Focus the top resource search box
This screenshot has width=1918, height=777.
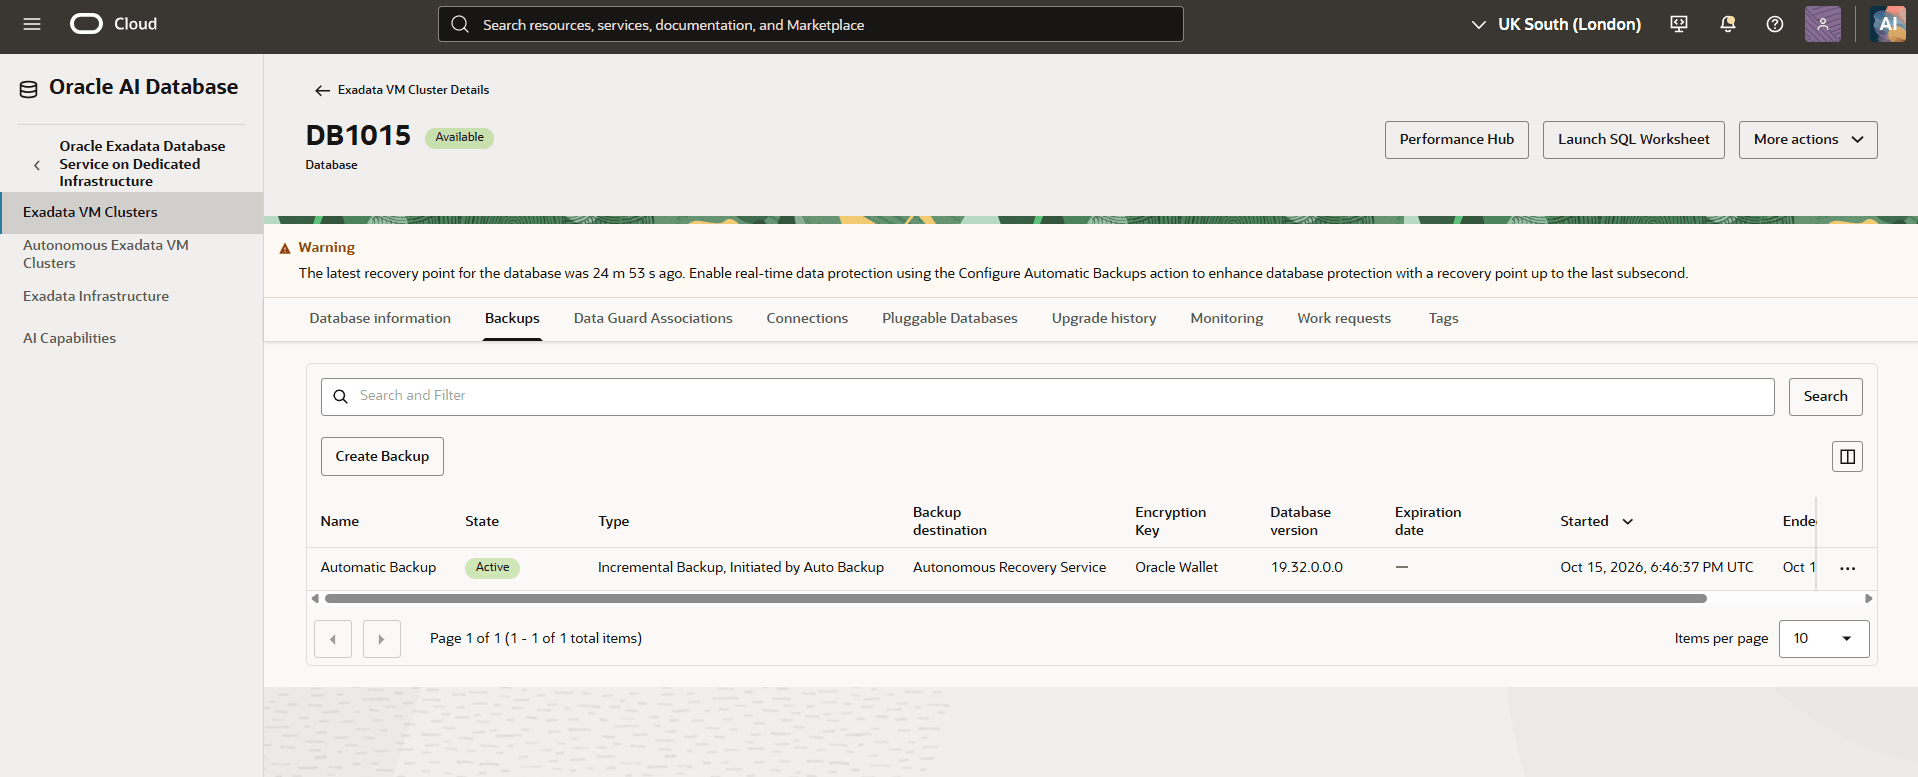[810, 24]
